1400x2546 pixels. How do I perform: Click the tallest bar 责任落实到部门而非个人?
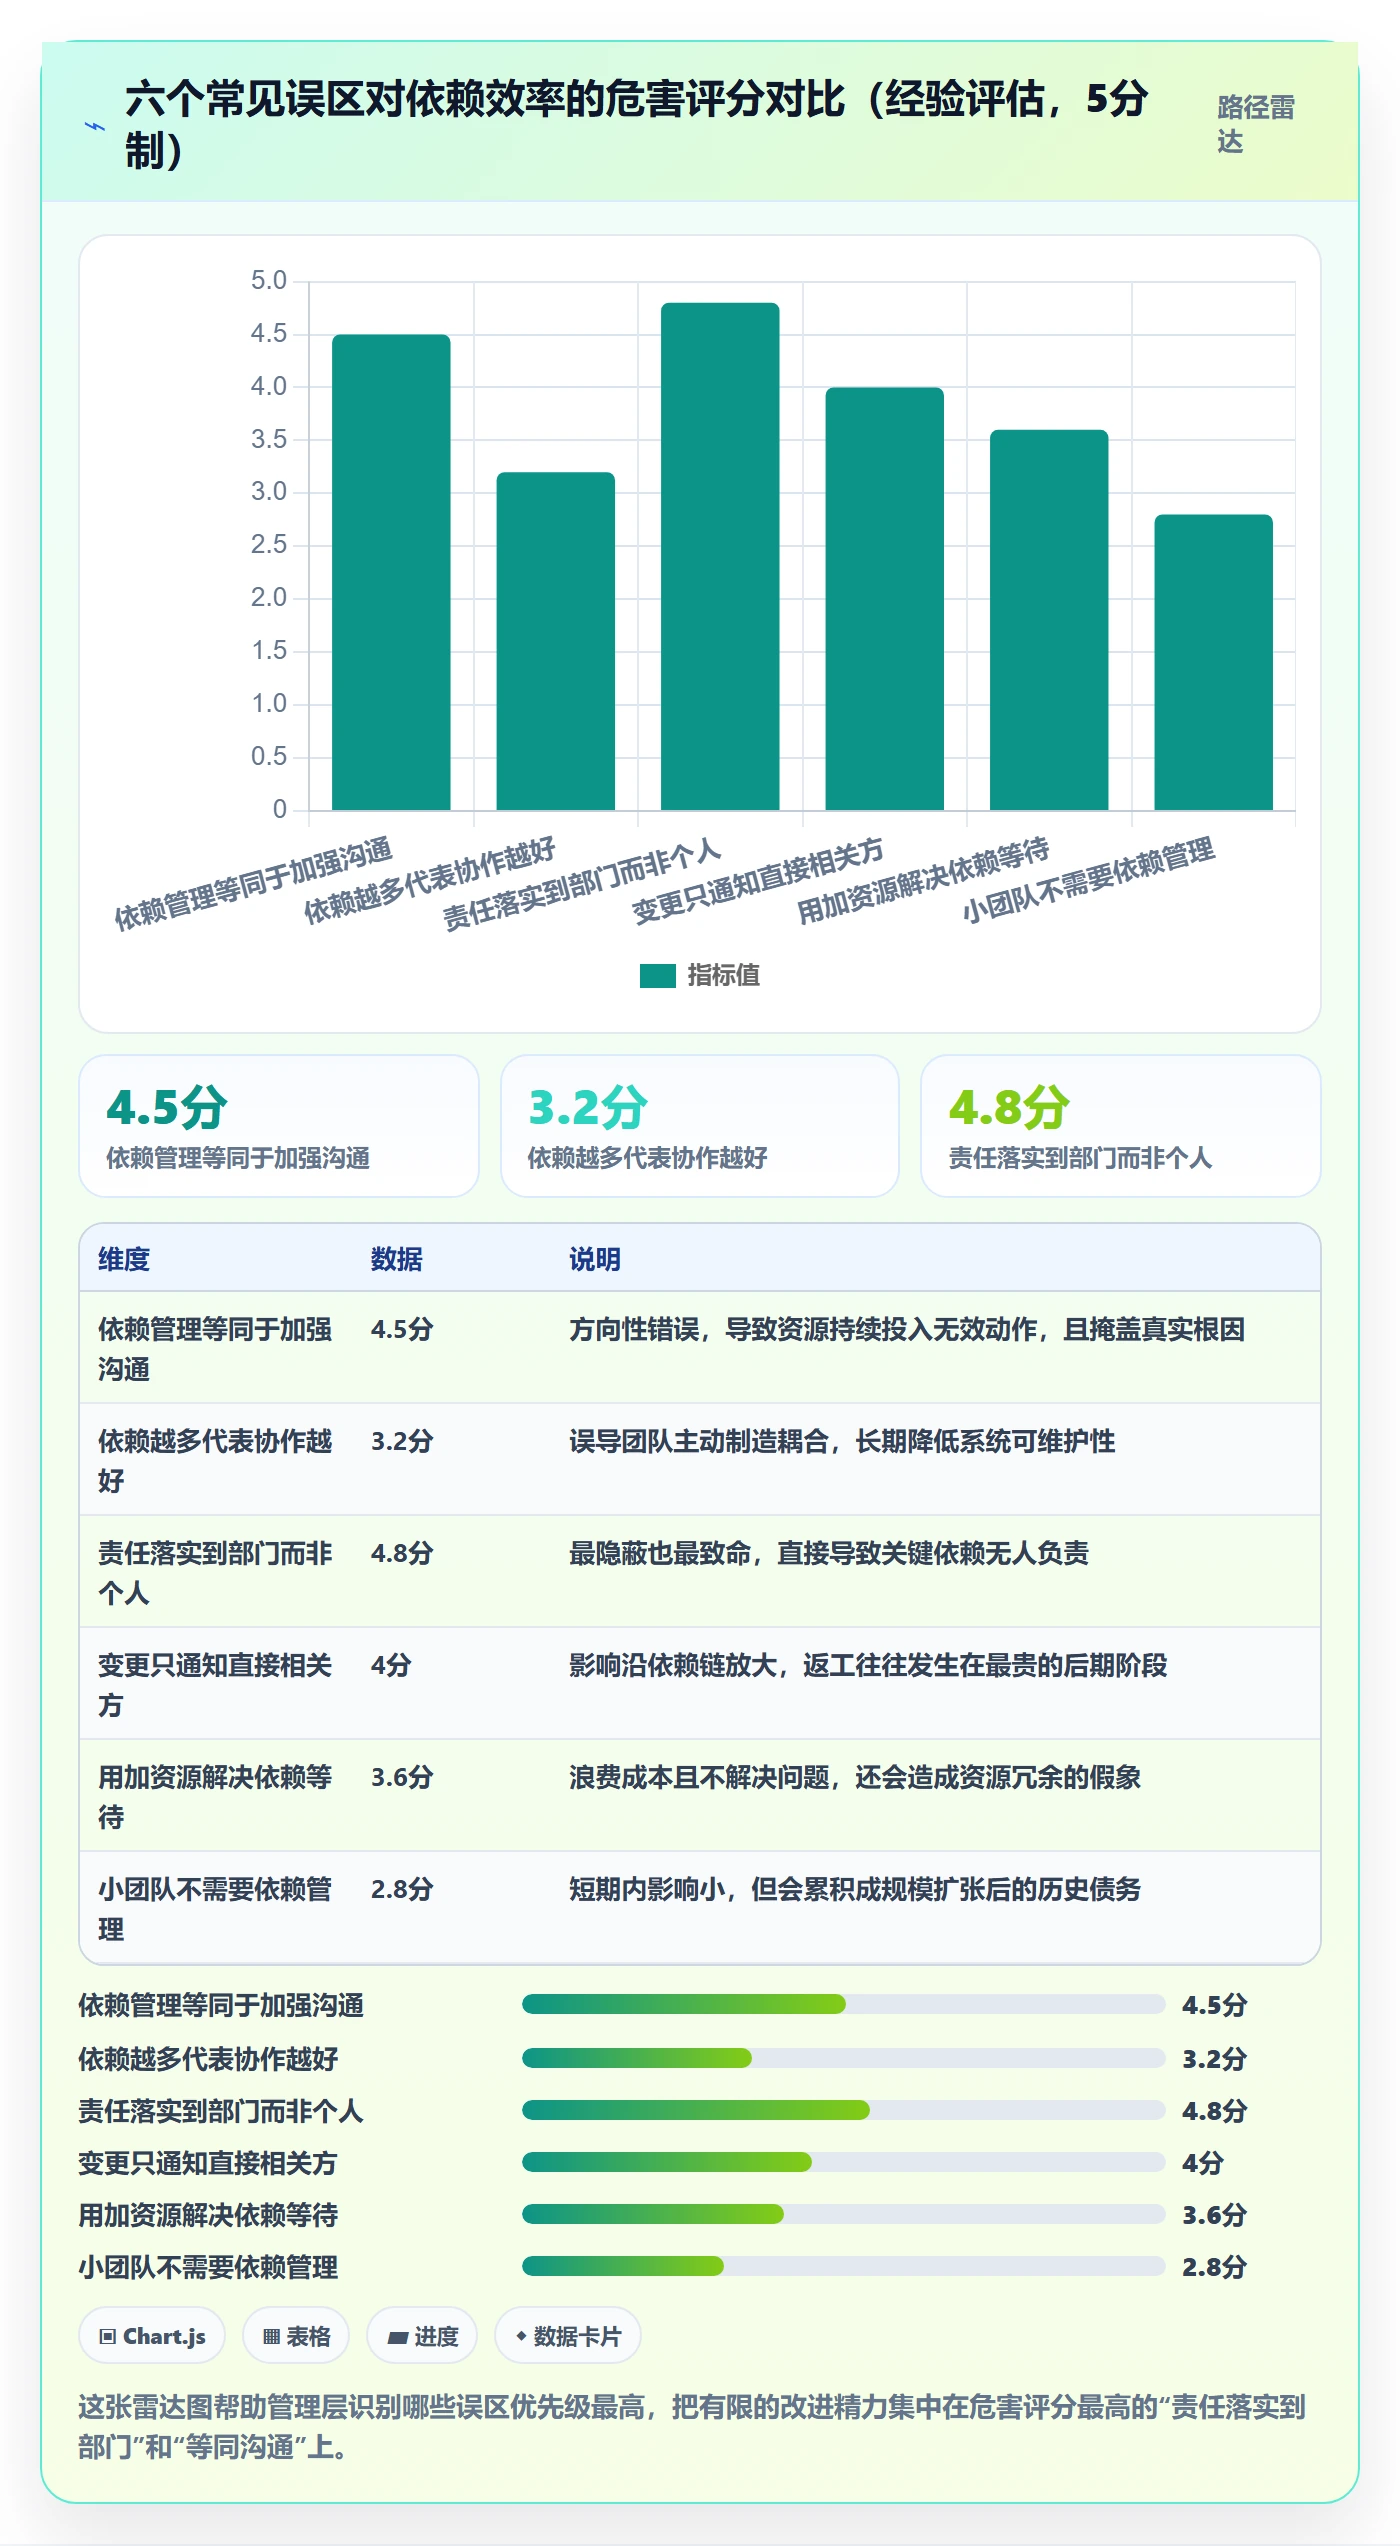(720, 556)
